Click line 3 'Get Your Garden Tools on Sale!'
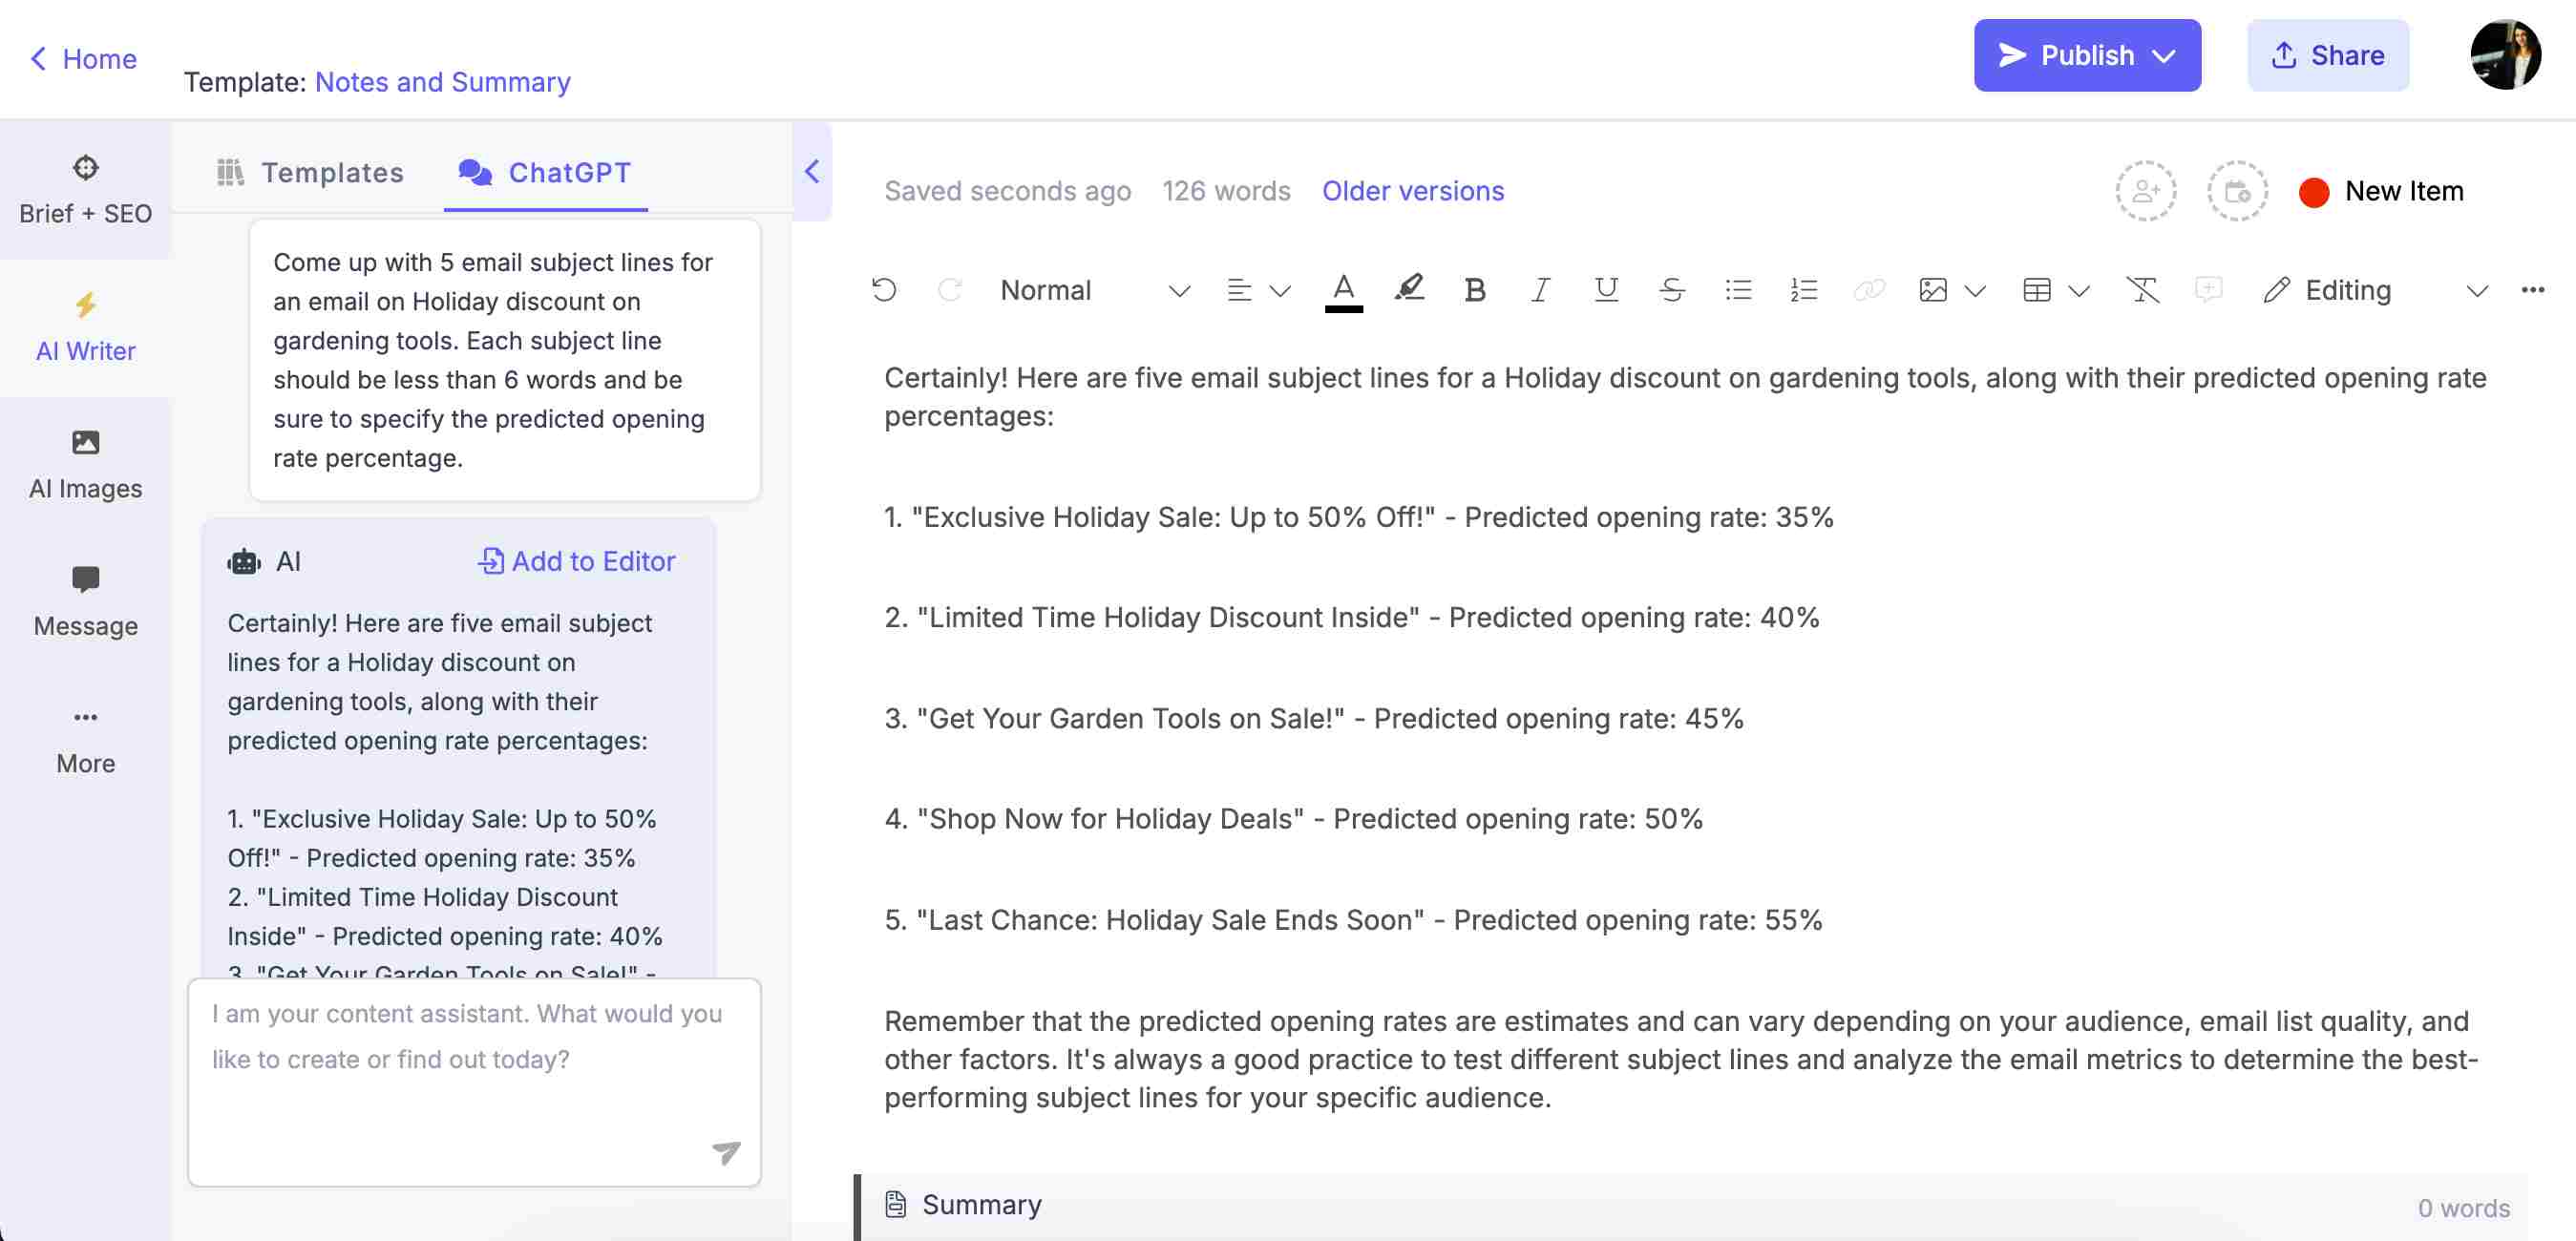The image size is (2576, 1241). point(1313,718)
